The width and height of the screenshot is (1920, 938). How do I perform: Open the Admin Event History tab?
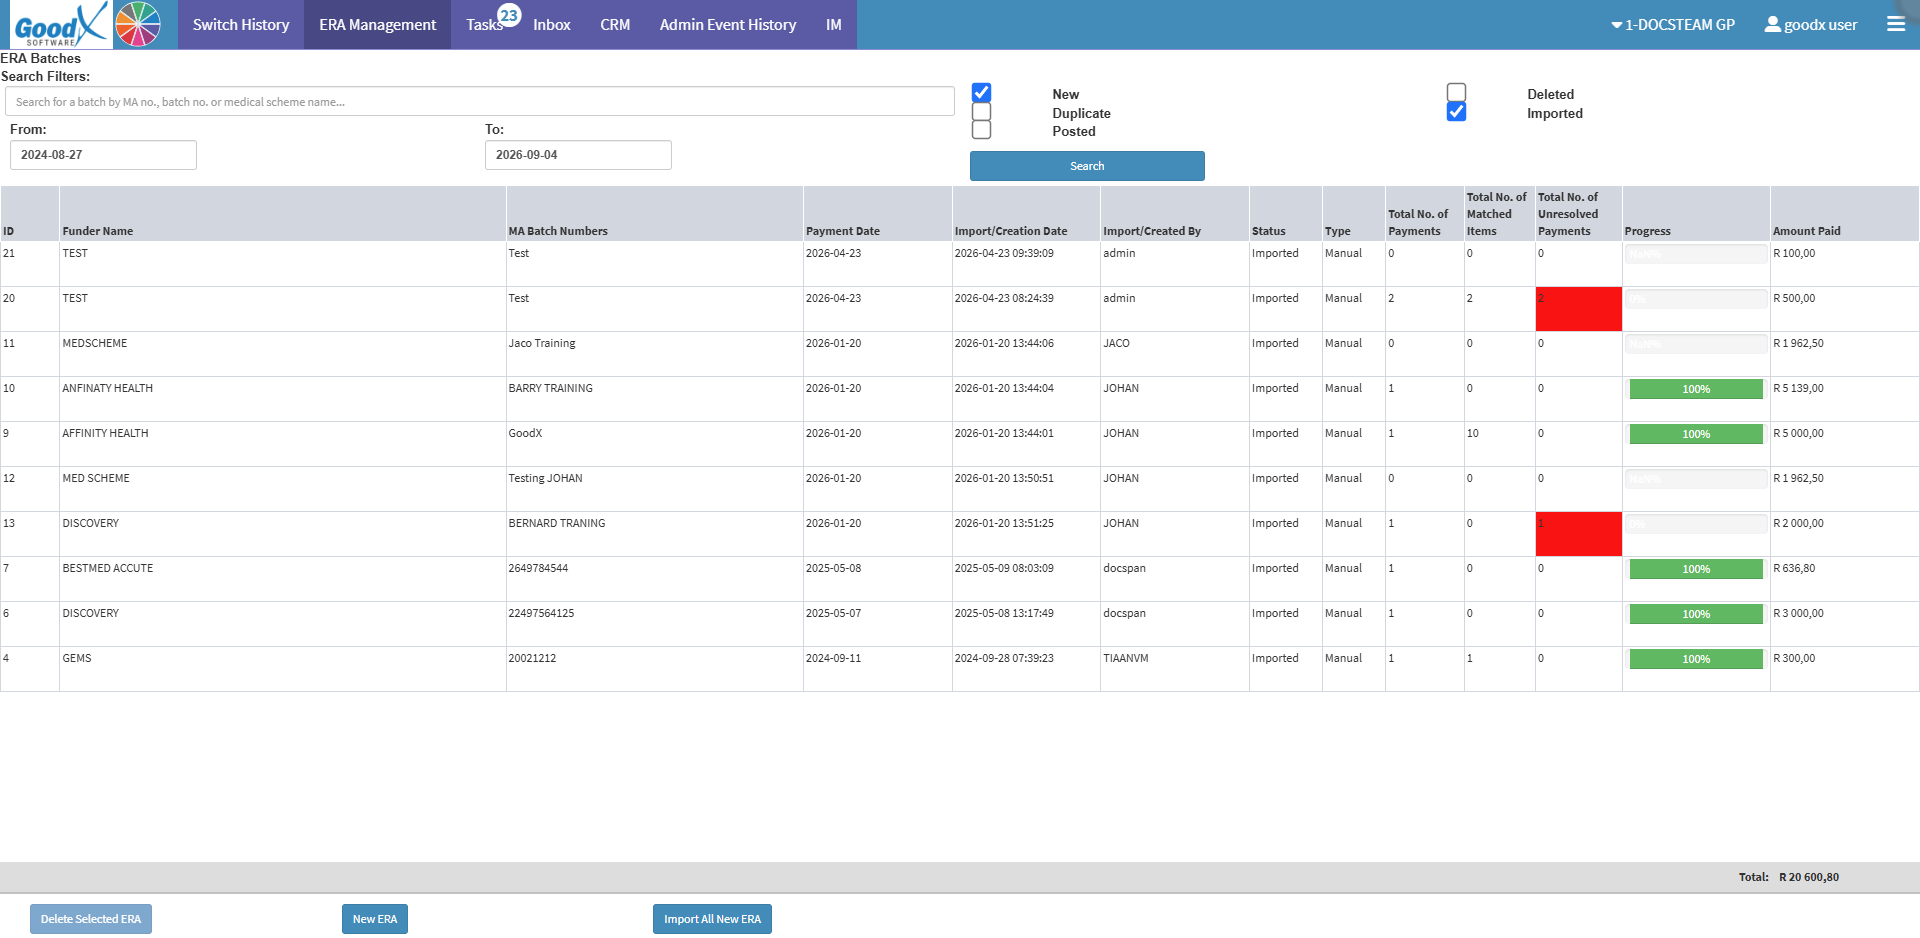click(728, 24)
